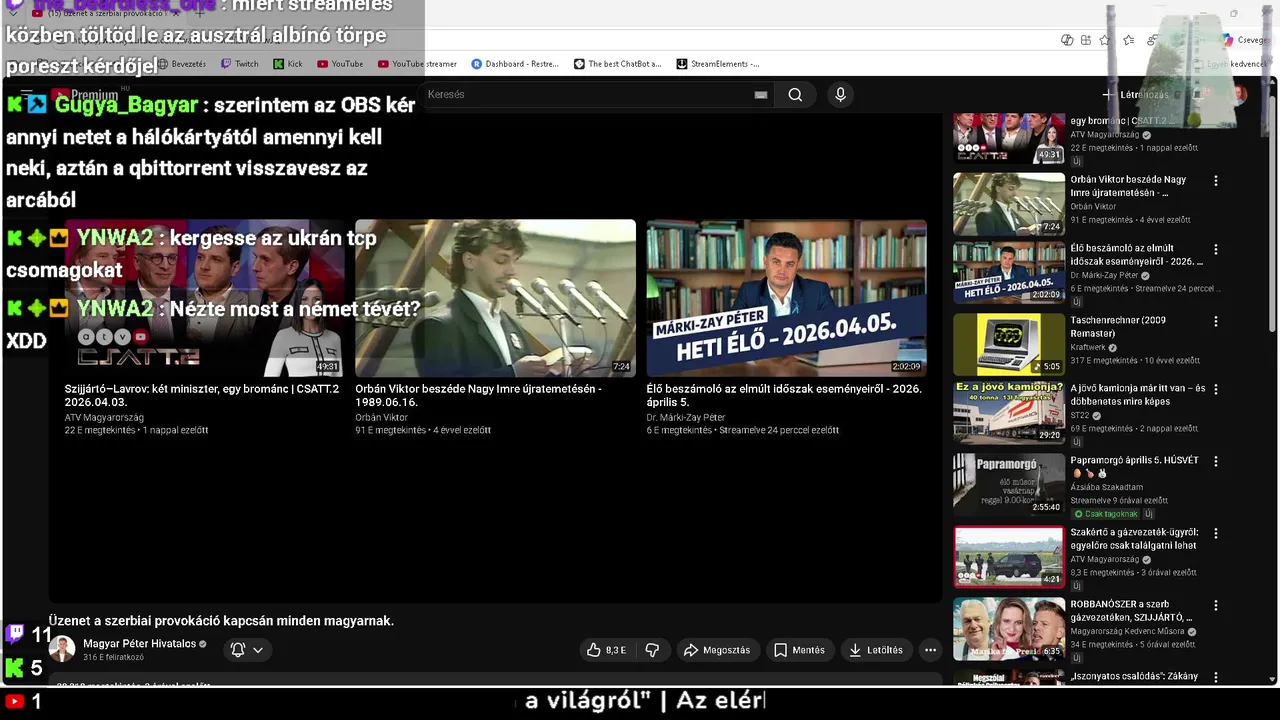1280x720 pixels.
Task: Open end-screen title Orbán Viktor beszéde Nagy Imre
Action: (x=478, y=395)
